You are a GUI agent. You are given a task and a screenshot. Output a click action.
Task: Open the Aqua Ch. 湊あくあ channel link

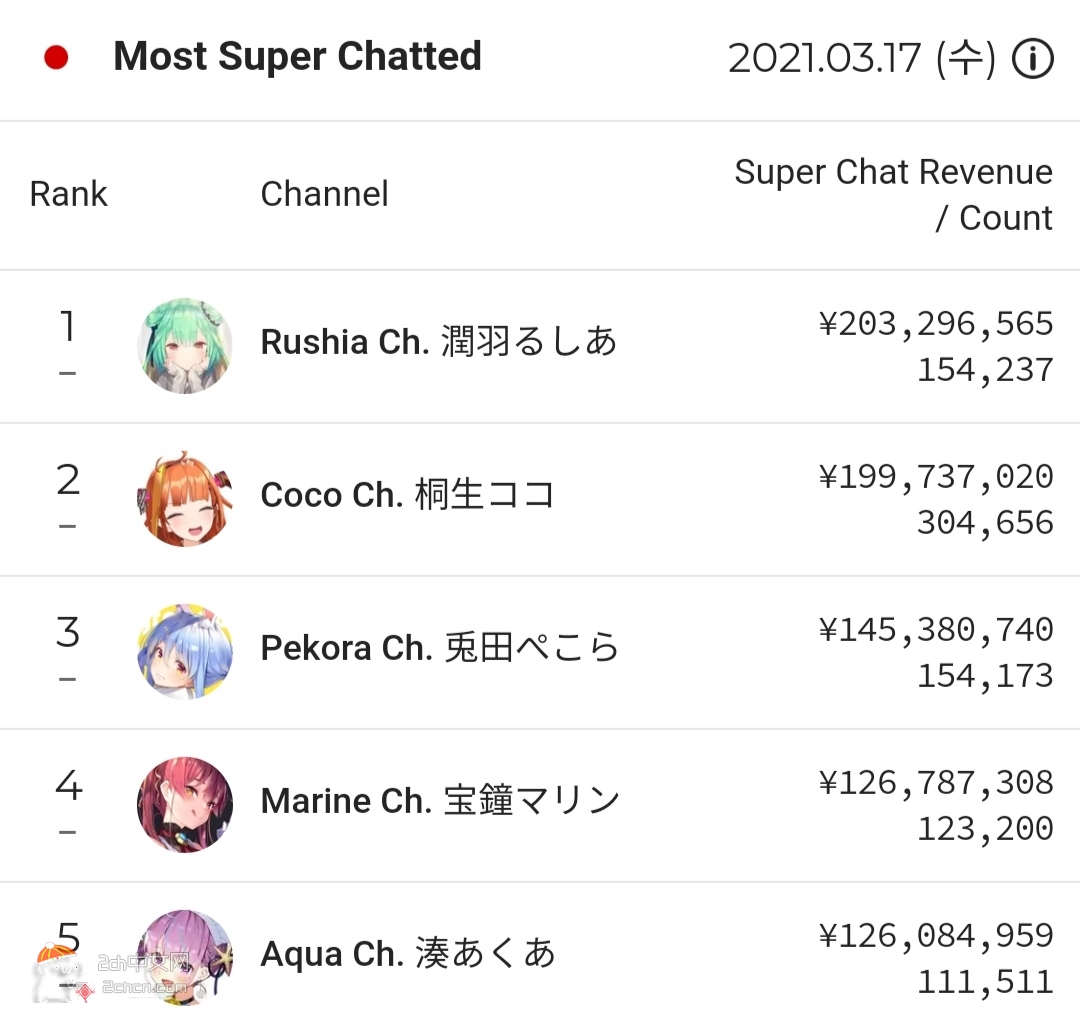tap(408, 953)
